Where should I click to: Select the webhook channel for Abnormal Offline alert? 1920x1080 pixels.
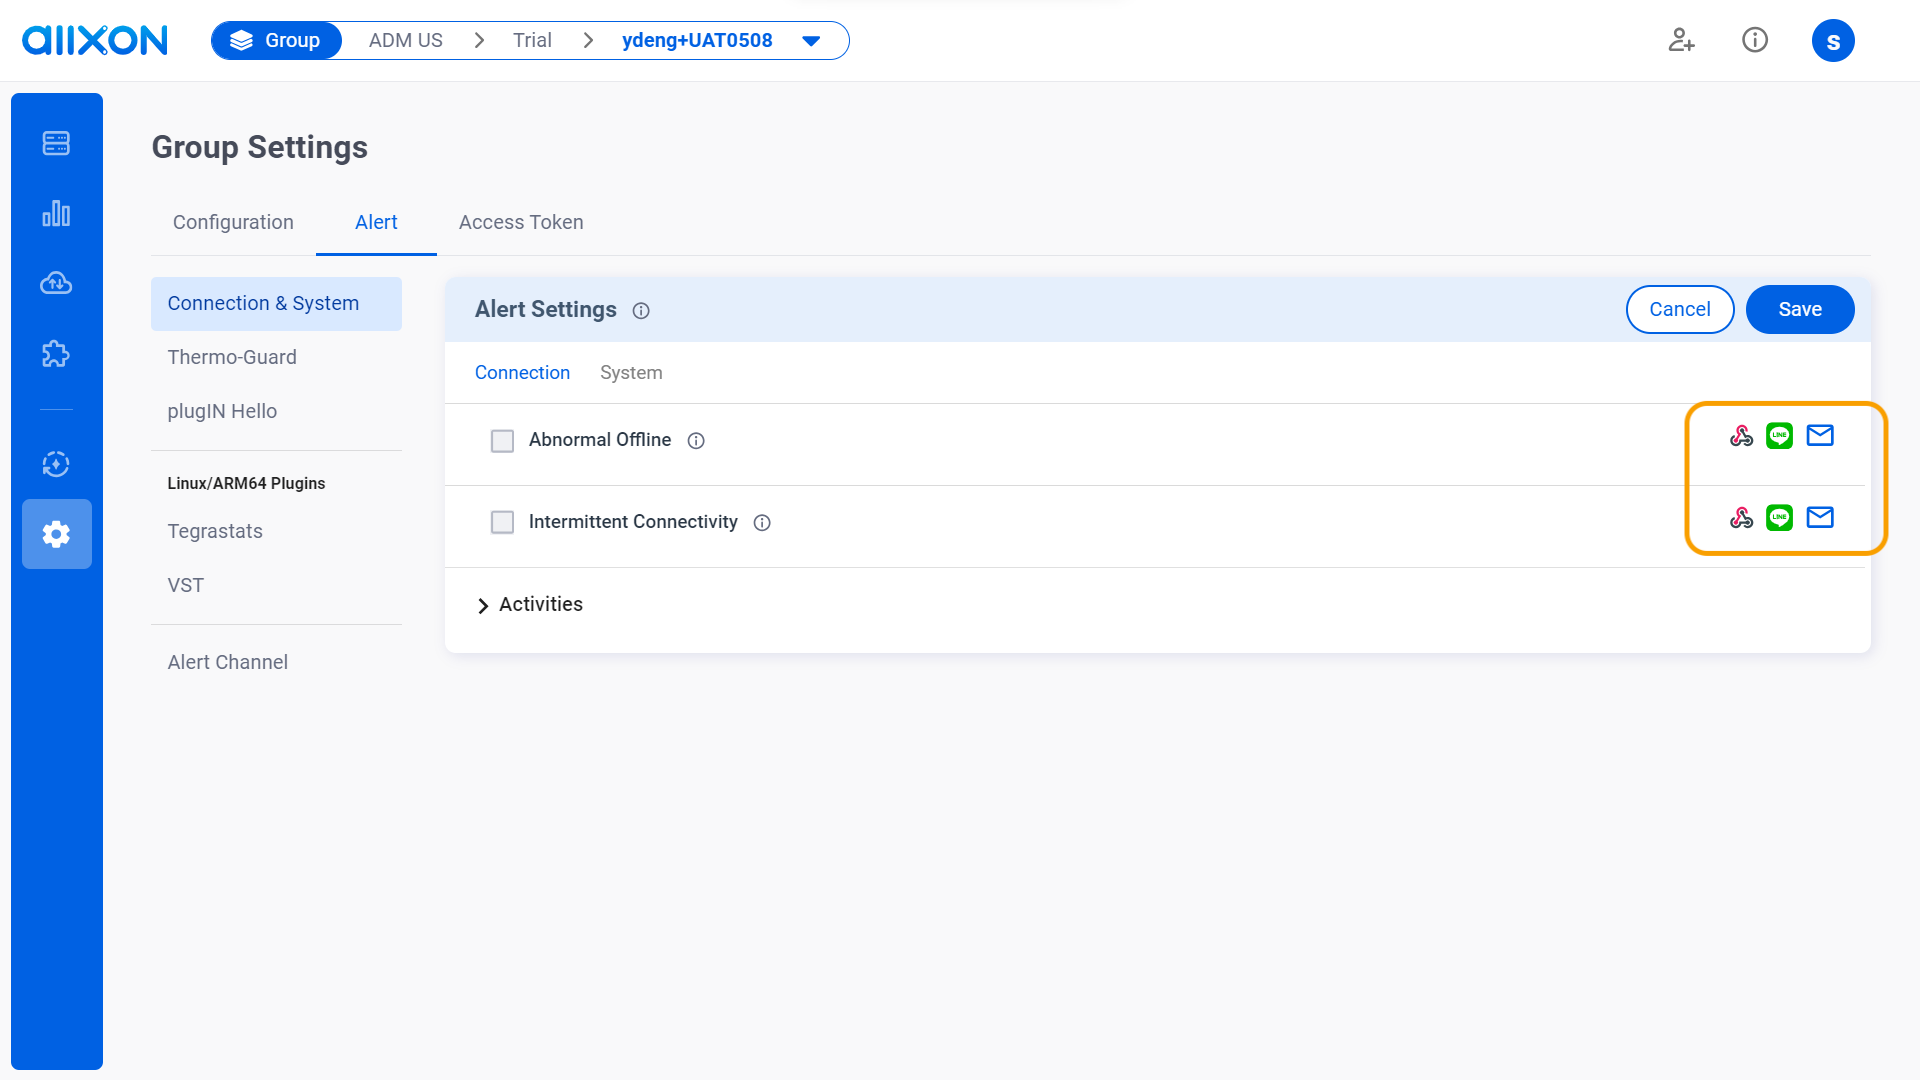[x=1741, y=435]
